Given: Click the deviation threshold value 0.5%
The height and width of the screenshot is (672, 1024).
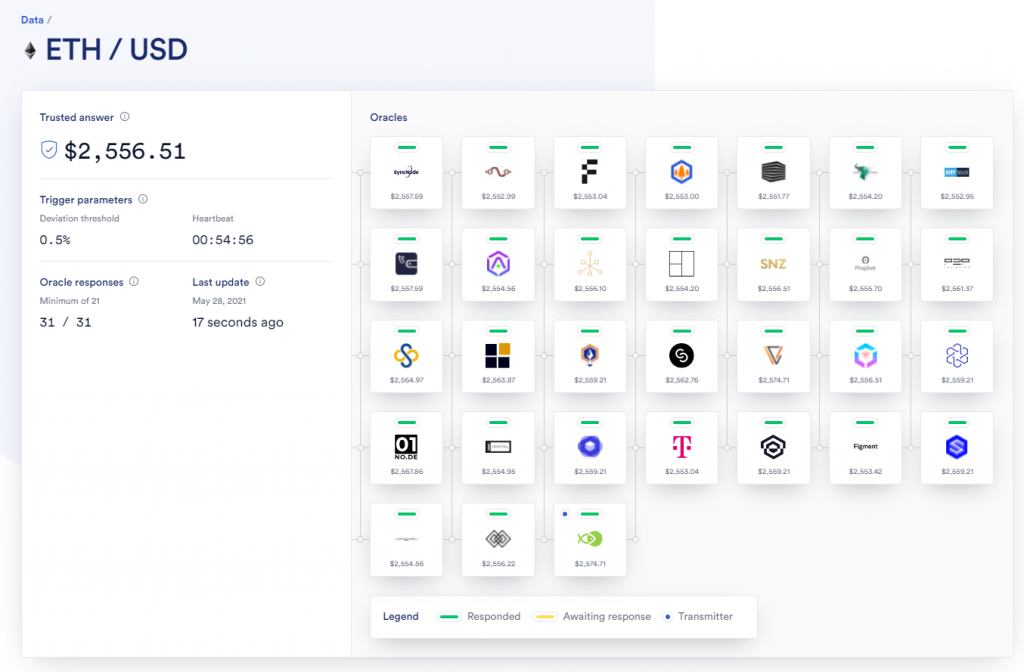Looking at the screenshot, I should click(x=55, y=240).
